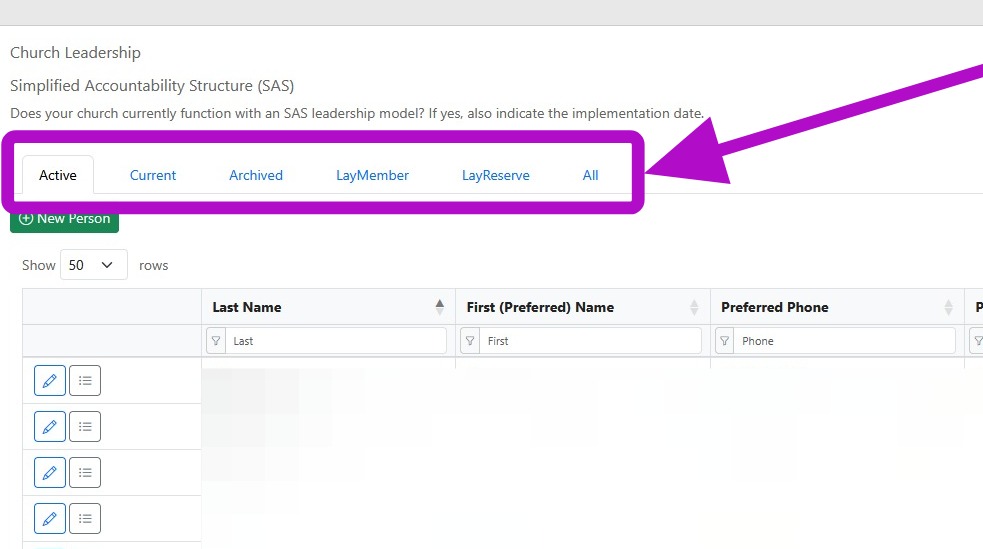Open the list icon in third row
This screenshot has width=983, height=549.
tap(85, 473)
